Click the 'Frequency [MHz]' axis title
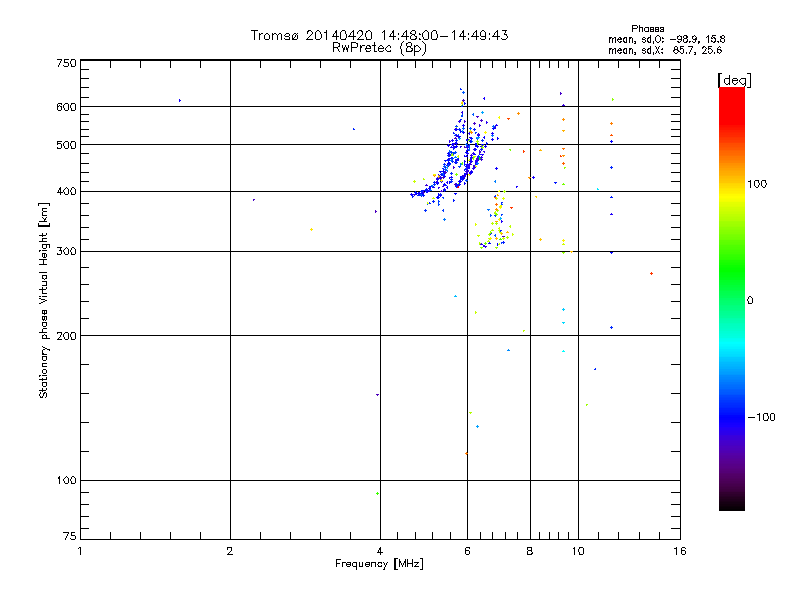Image resolution: width=800 pixels, height=600 pixels. pos(379,564)
